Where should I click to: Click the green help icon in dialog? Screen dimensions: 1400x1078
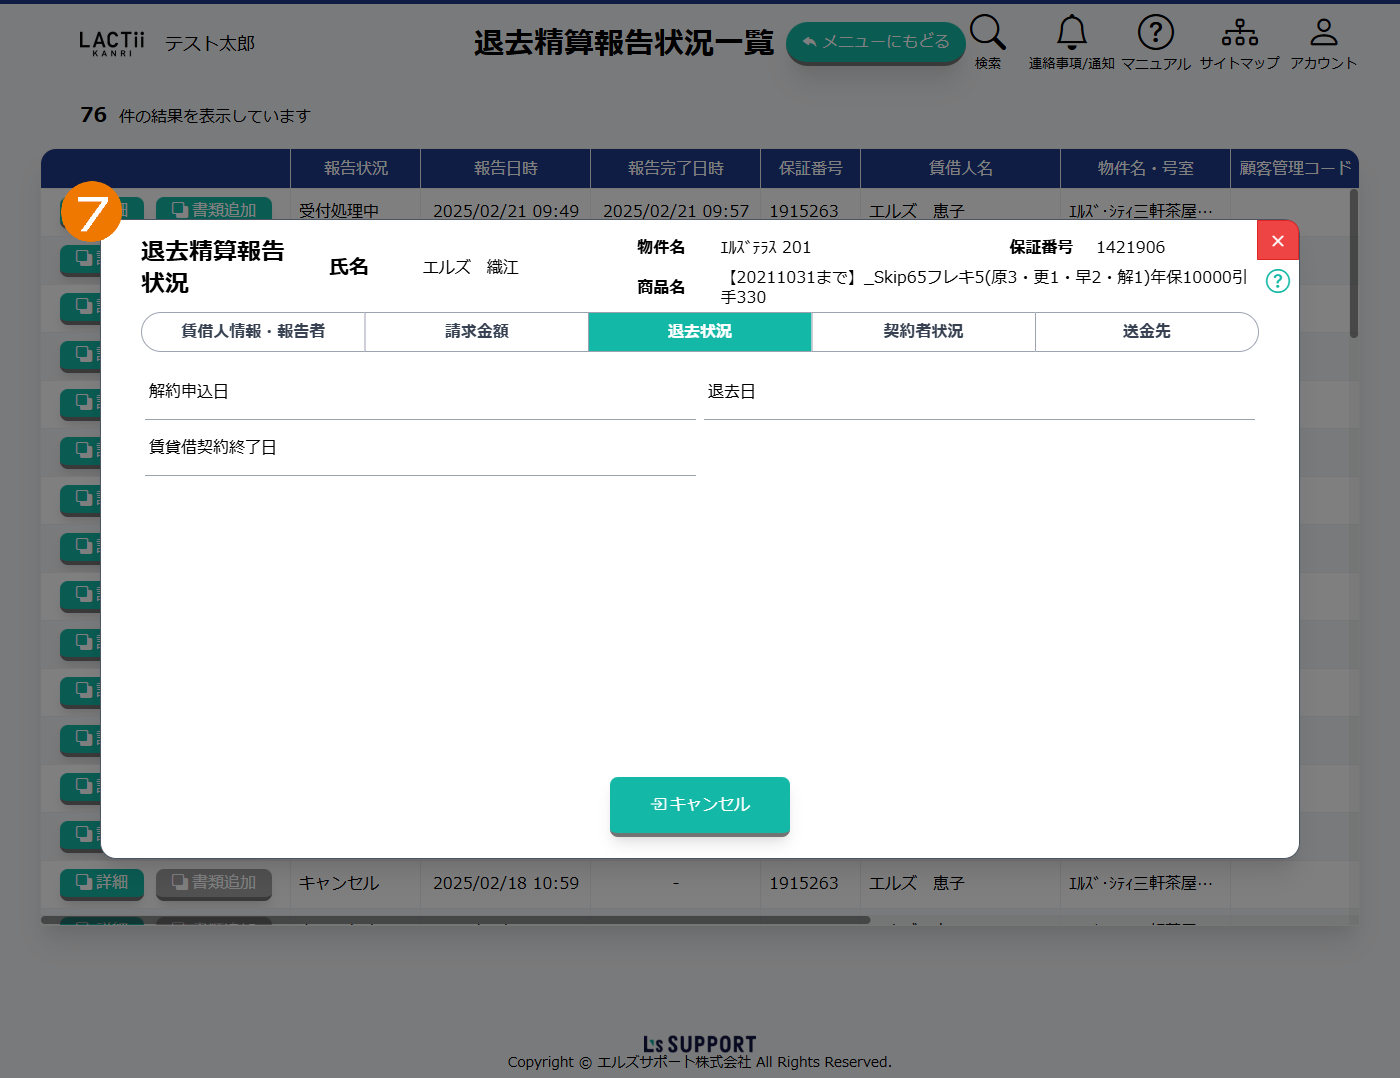(x=1277, y=281)
